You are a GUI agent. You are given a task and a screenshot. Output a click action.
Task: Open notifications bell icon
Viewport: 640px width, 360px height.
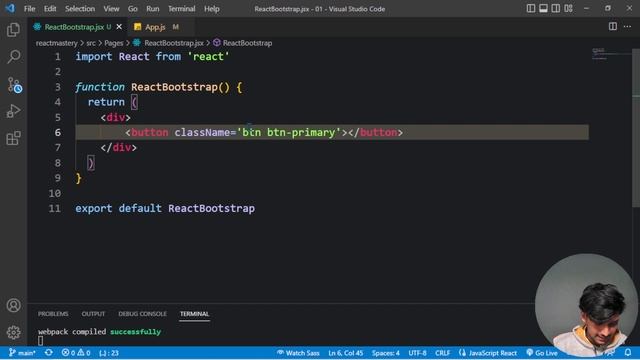[628, 352]
